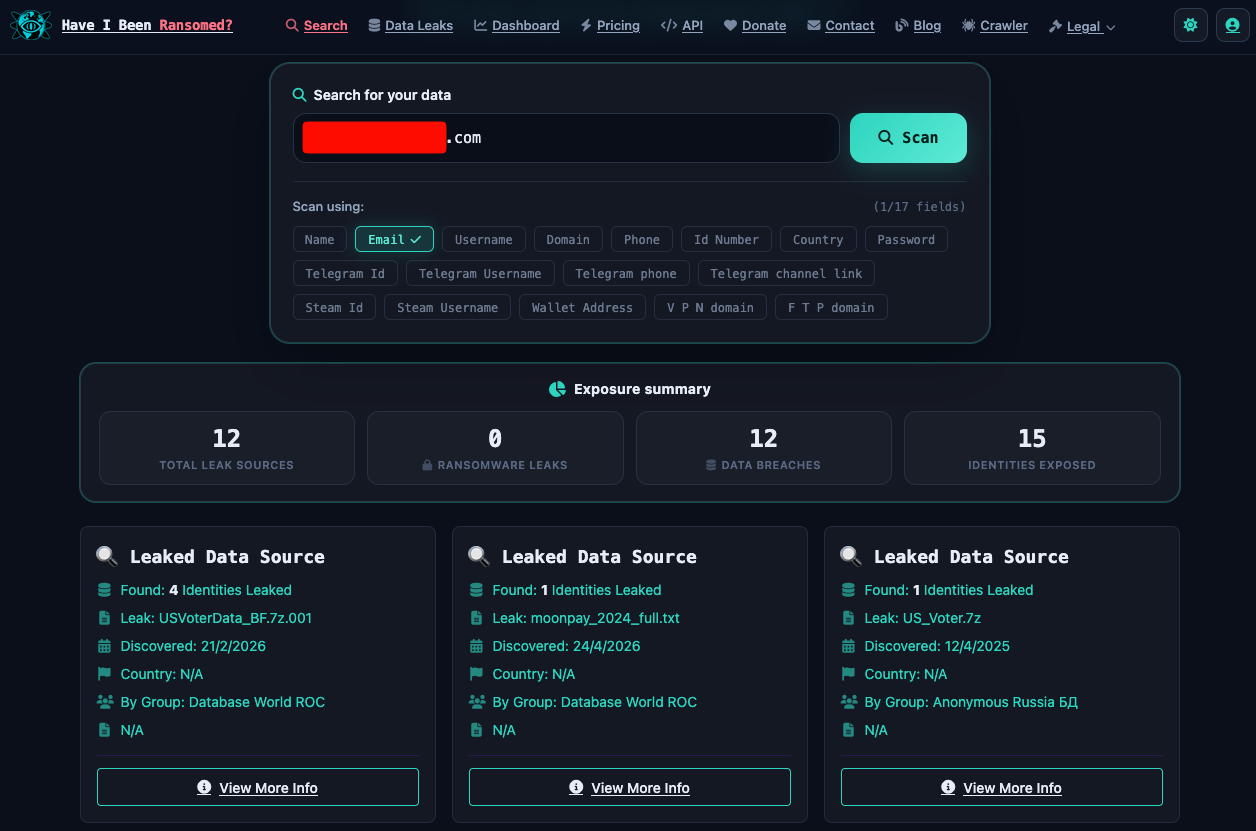Select the Phone scan field
The height and width of the screenshot is (831, 1256).
pos(642,239)
